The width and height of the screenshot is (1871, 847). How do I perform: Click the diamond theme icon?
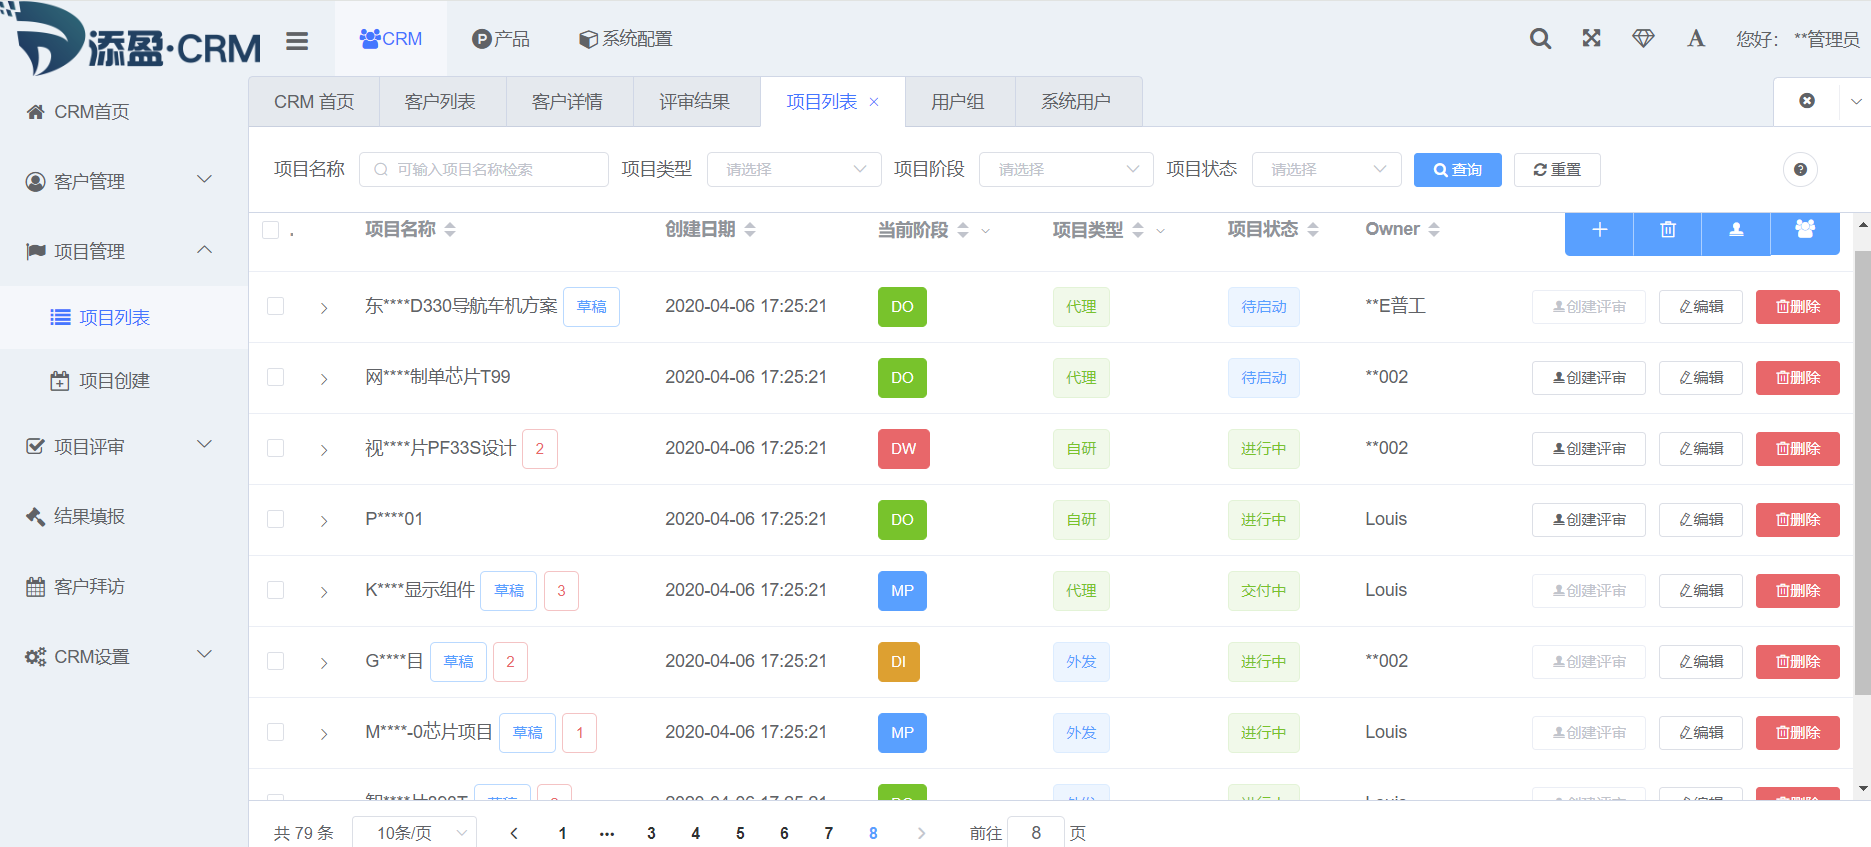1643,38
